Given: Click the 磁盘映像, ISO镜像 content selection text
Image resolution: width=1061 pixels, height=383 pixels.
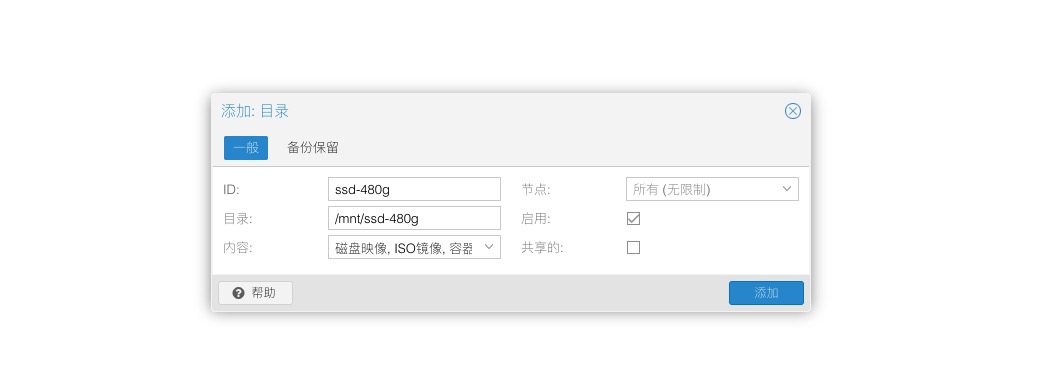Looking at the screenshot, I should [x=404, y=248].
